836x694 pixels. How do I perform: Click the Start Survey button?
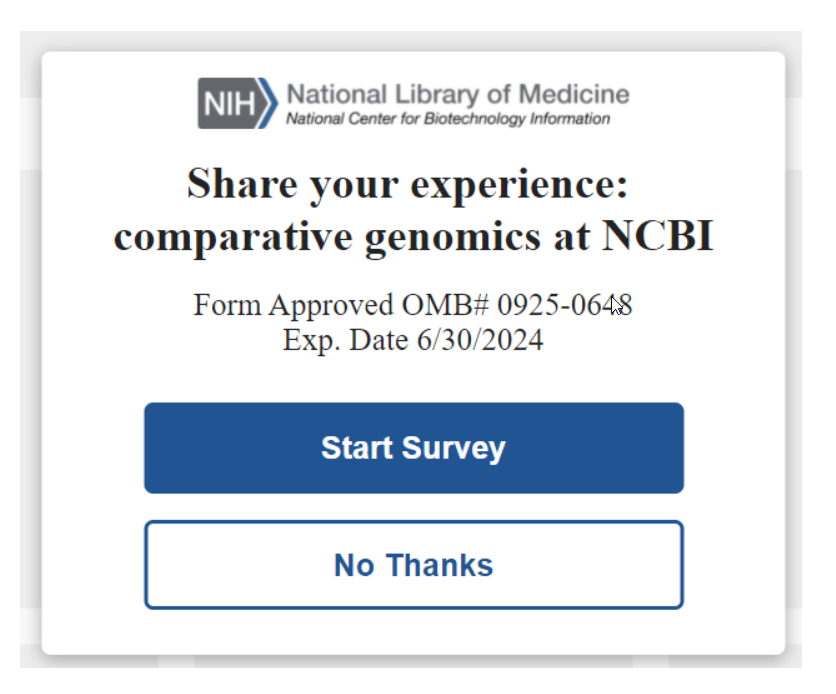click(x=413, y=448)
